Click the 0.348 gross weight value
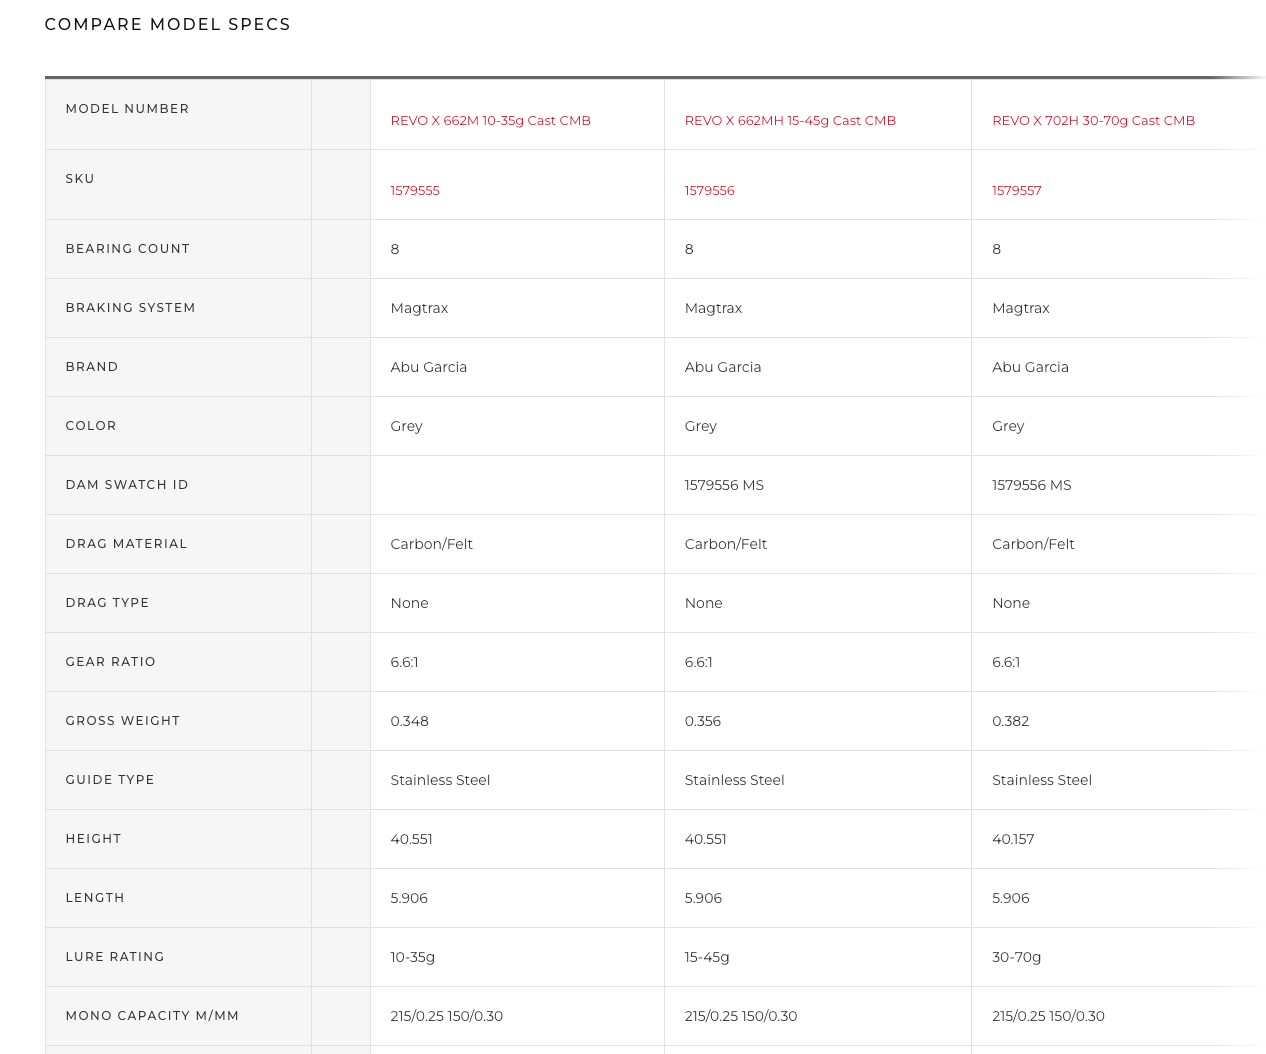Screen dimensions: 1266x1054 (x=409, y=721)
